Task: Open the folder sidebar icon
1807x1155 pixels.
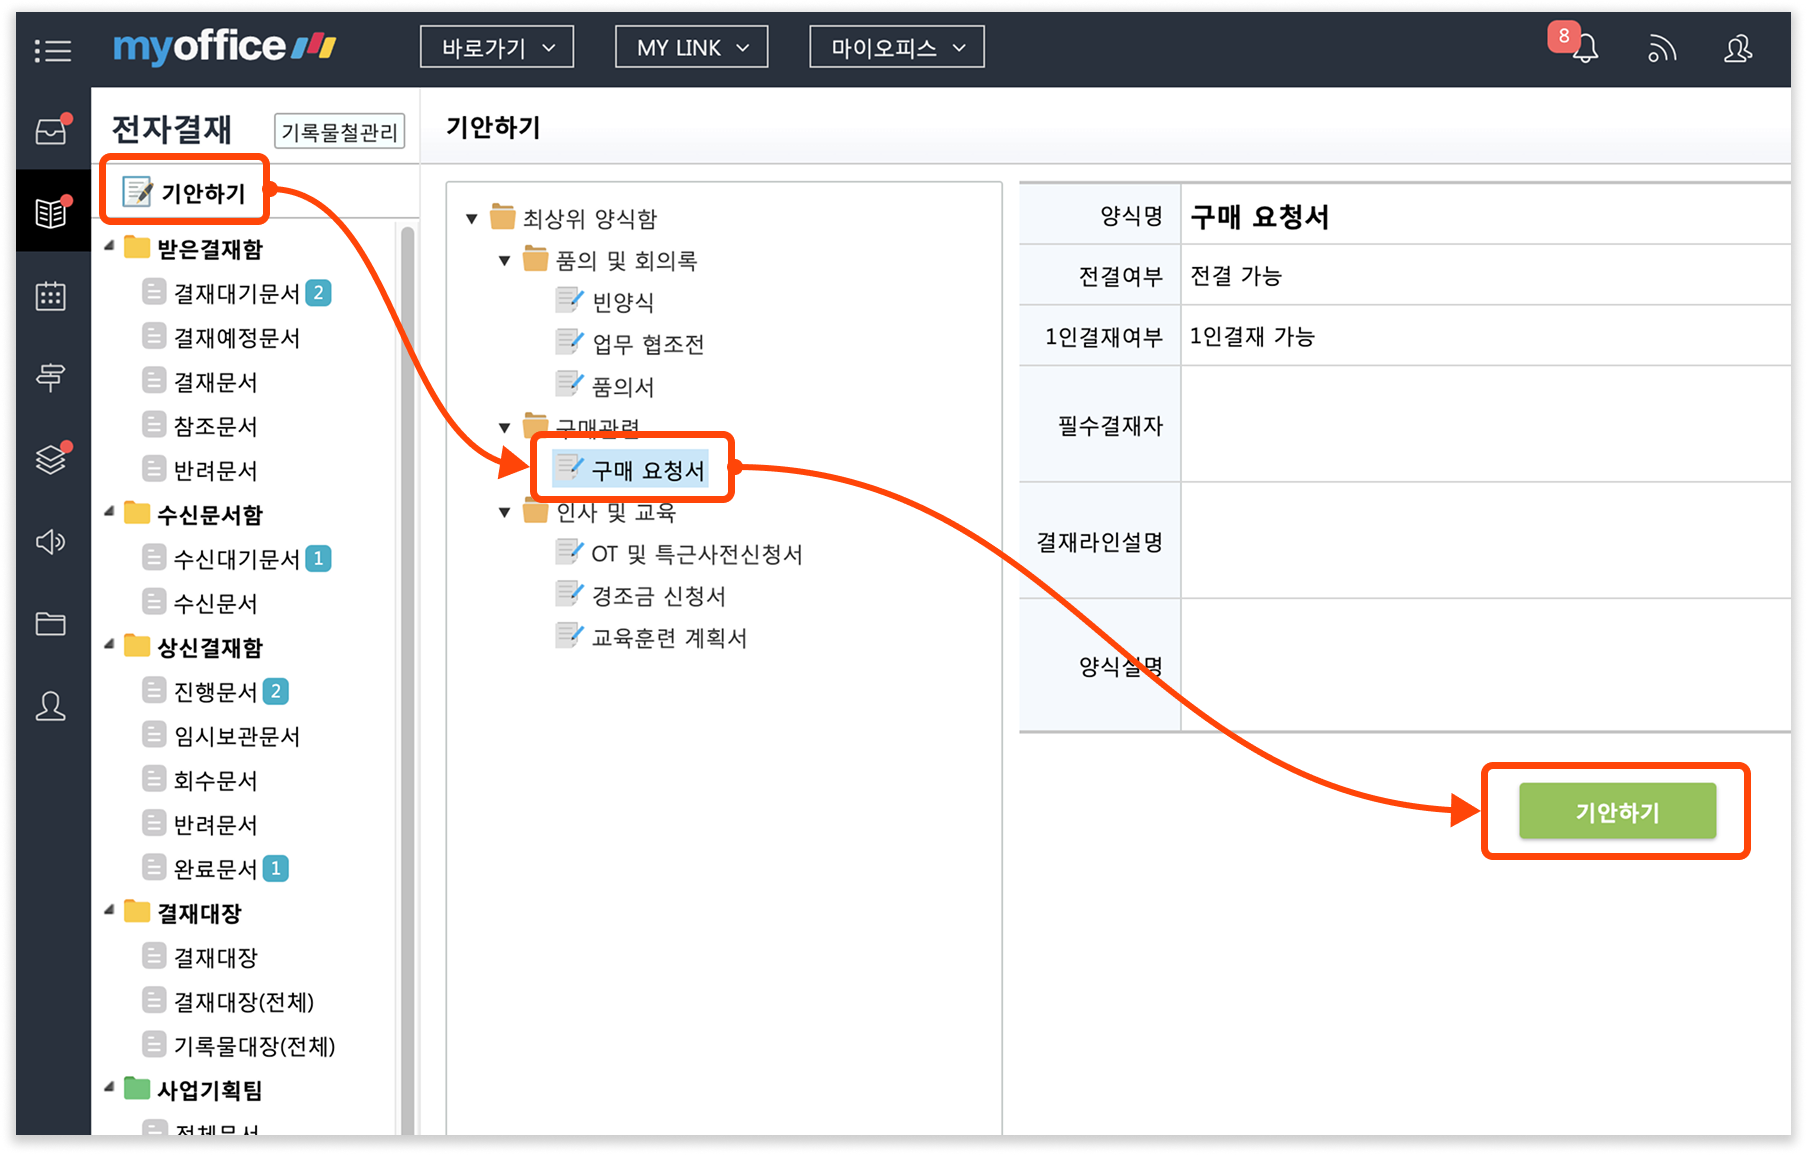Action: pyautogui.click(x=51, y=624)
